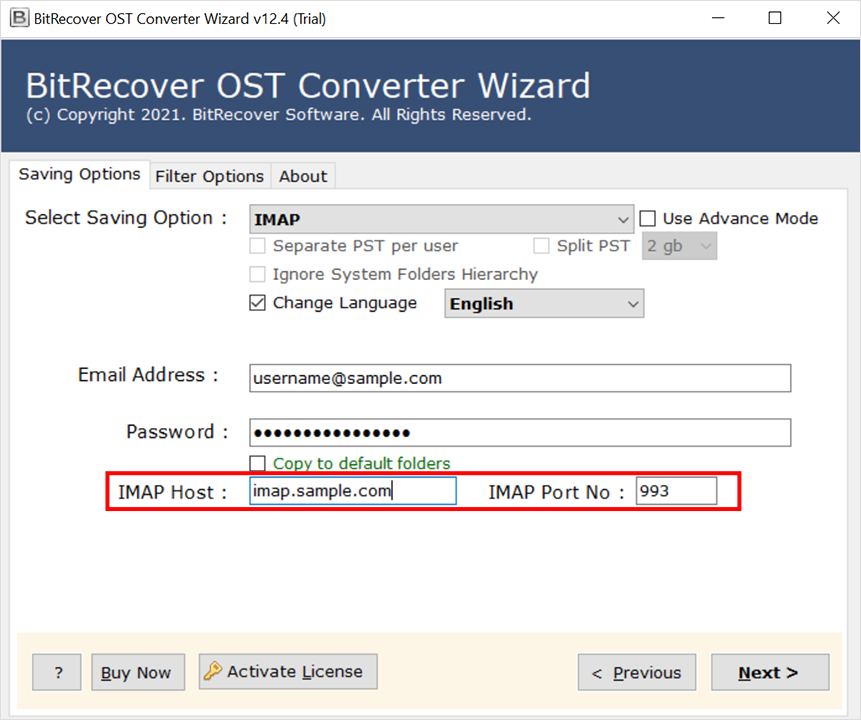Click the BitRecover app icon in title bar
This screenshot has height=720, width=861.
19,18
